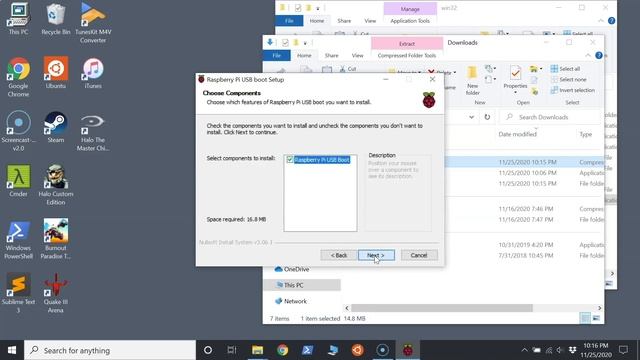Show hidden system tray icons
This screenshot has height=360, width=640.
pyautogui.click(x=524, y=350)
